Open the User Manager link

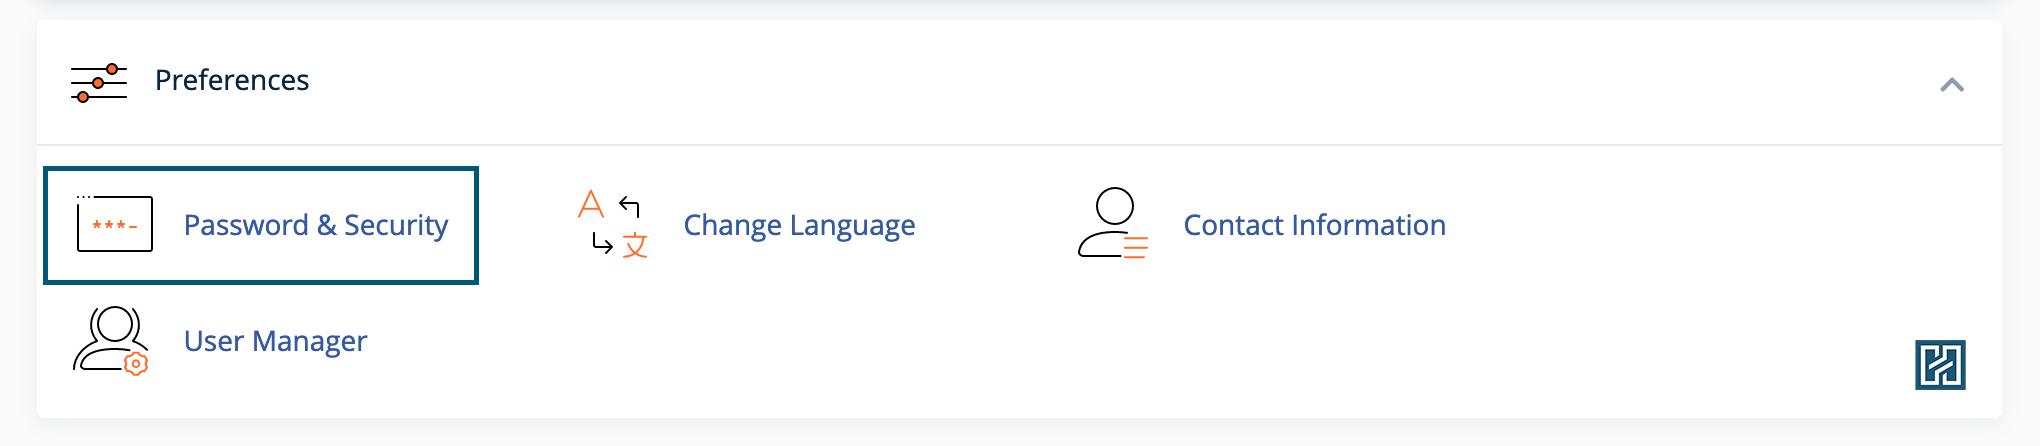click(275, 341)
